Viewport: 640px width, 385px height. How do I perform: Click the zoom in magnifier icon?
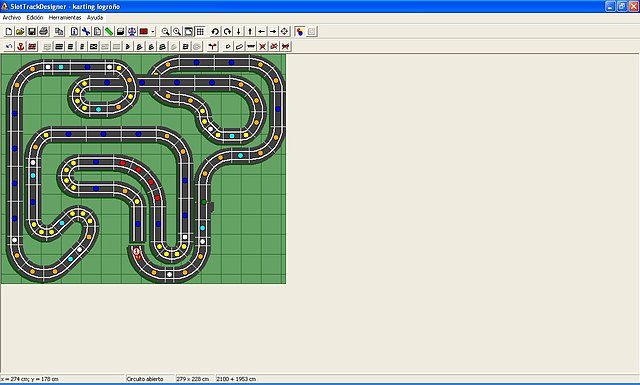[x=165, y=31]
